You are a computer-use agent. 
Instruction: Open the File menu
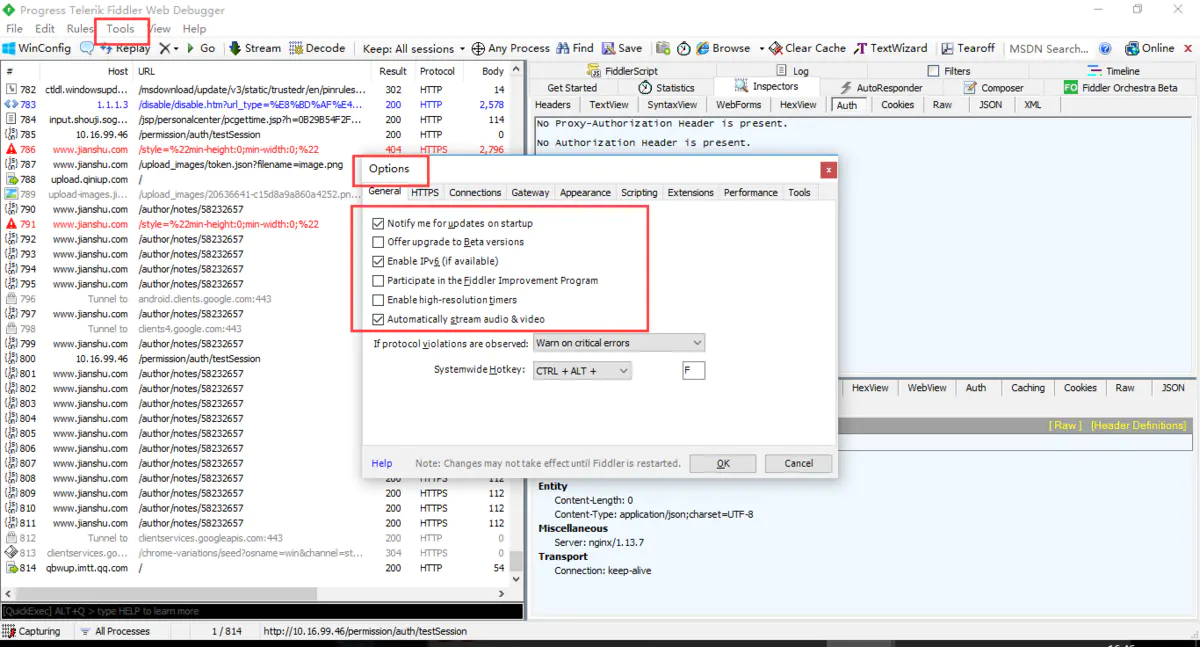(x=14, y=29)
